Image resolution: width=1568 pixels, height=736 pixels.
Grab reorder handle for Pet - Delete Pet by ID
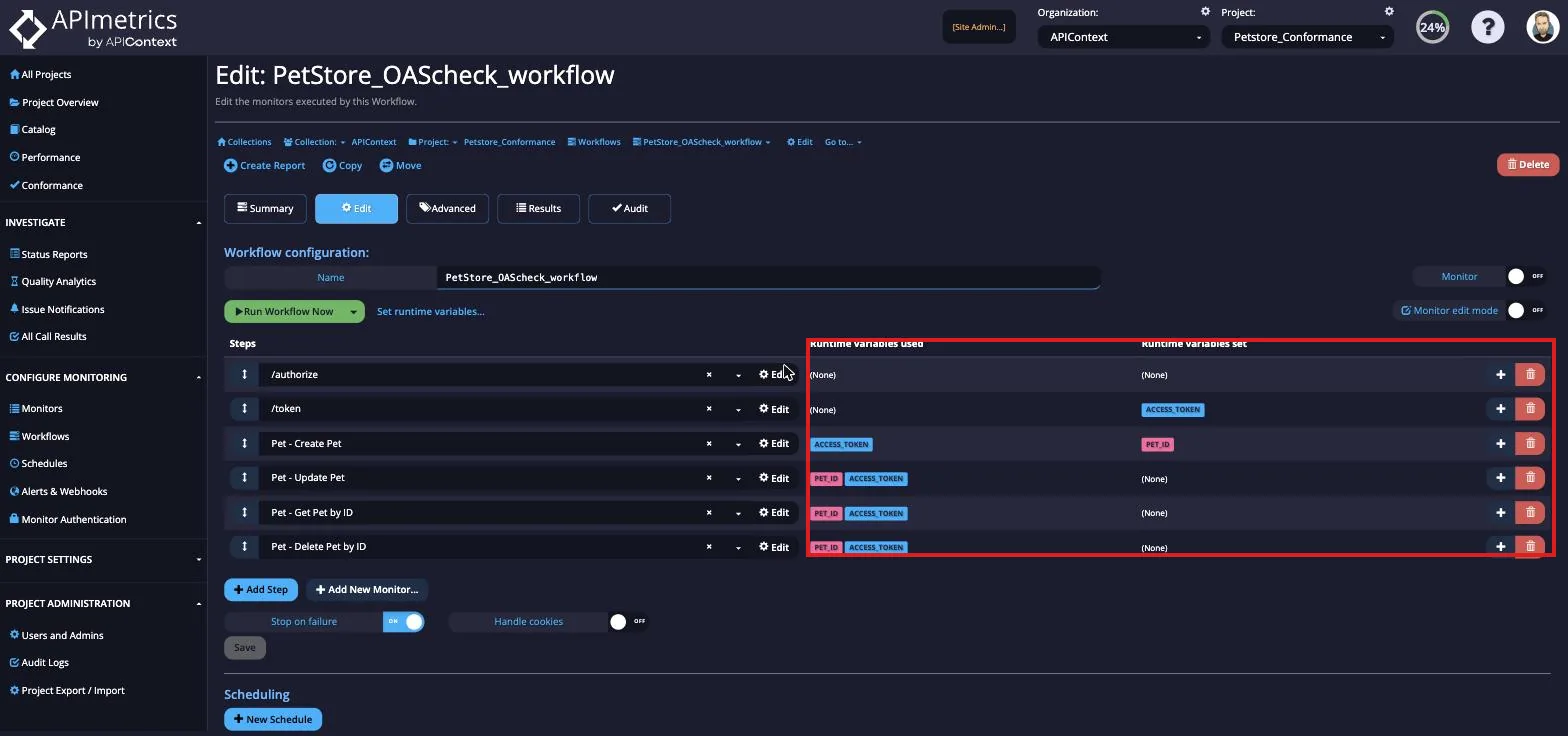(244, 546)
